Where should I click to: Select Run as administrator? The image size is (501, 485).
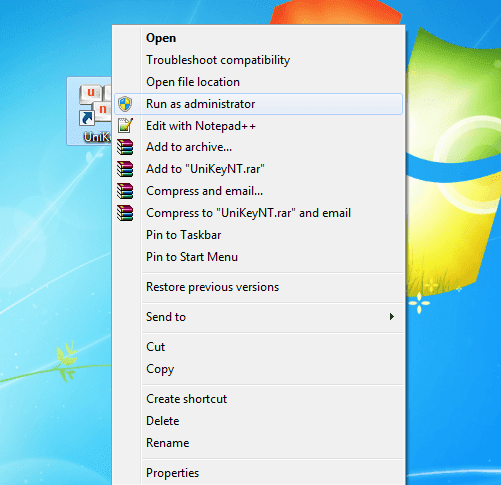tap(258, 104)
